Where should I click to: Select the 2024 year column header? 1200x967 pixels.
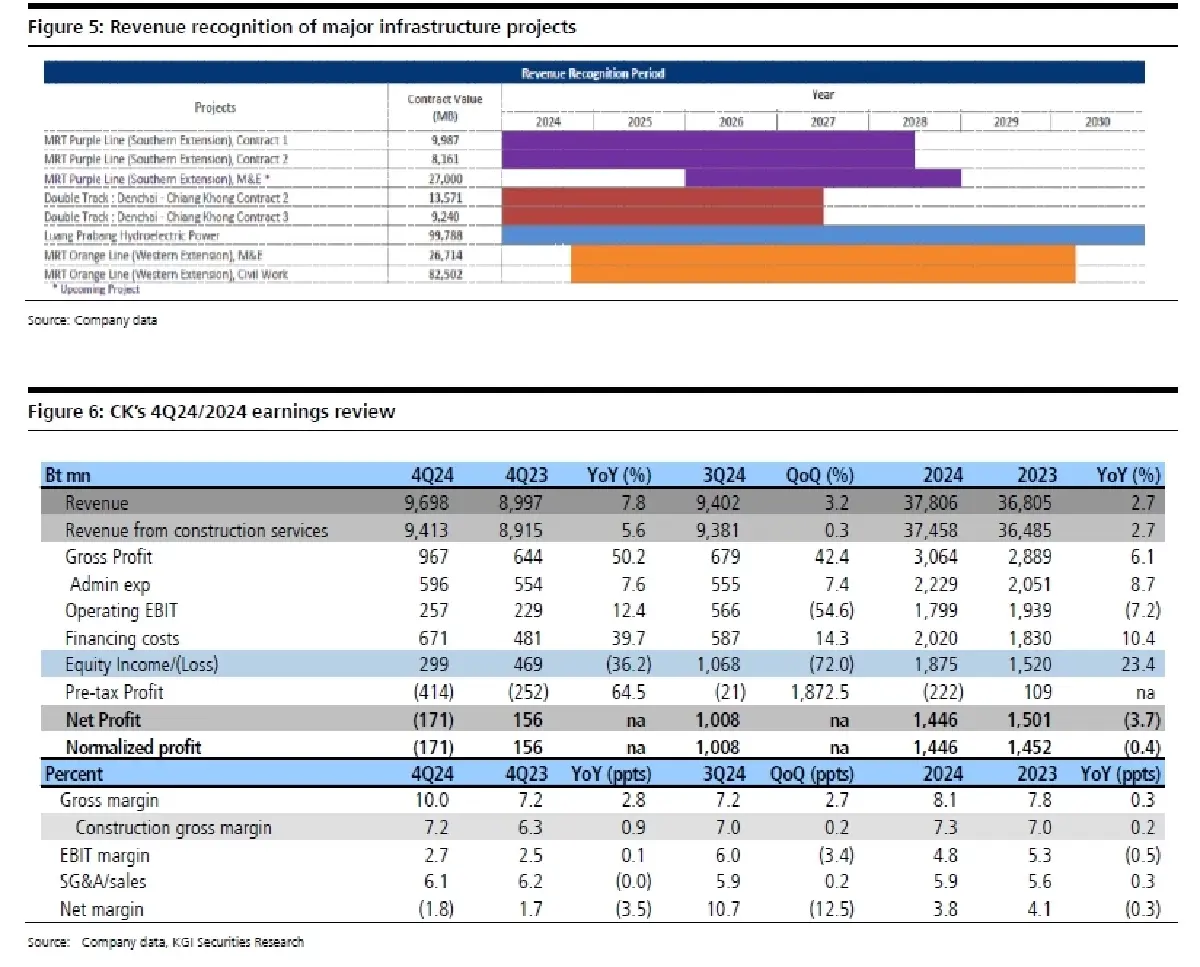[x=547, y=121]
